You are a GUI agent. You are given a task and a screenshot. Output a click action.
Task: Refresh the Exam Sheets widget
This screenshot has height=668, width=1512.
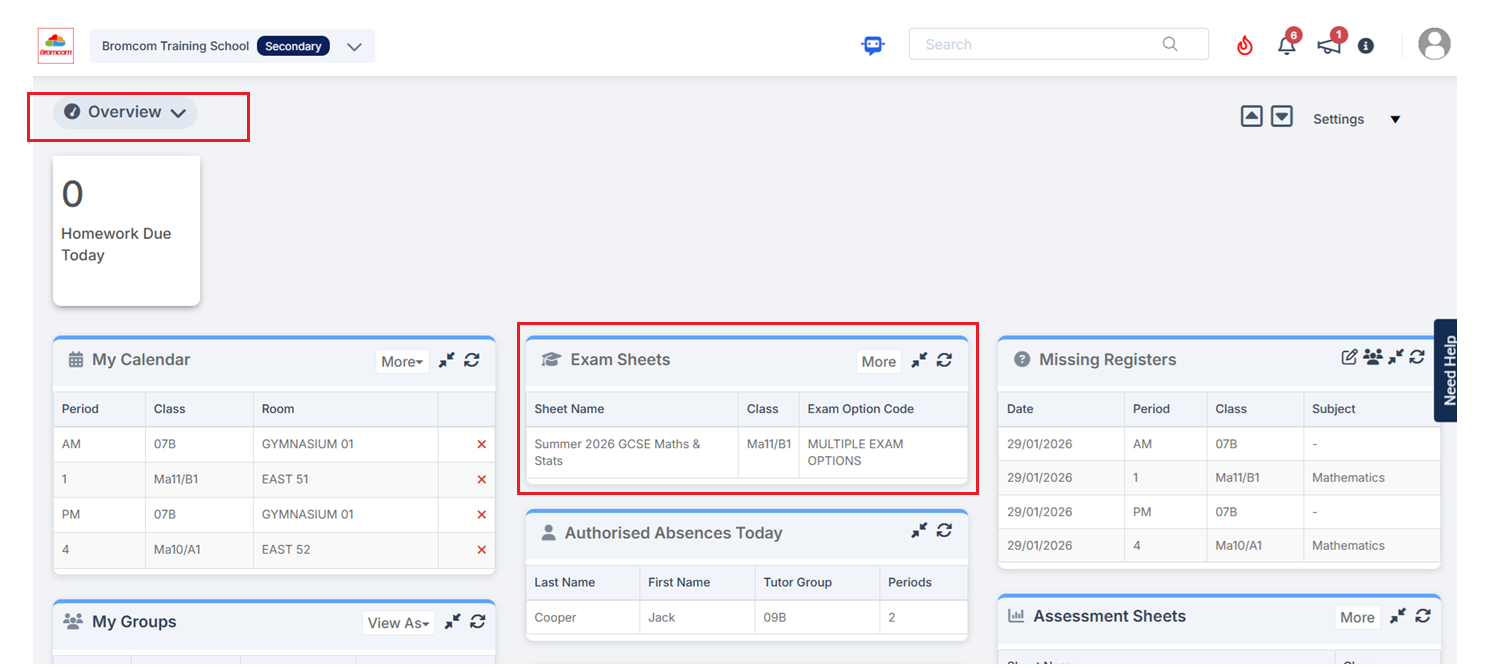point(944,360)
